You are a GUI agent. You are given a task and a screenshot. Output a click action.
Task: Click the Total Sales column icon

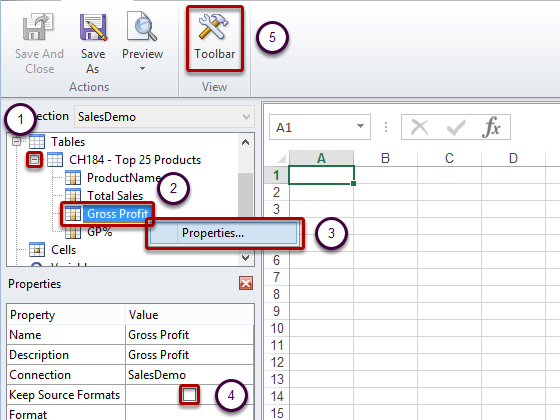point(73,195)
